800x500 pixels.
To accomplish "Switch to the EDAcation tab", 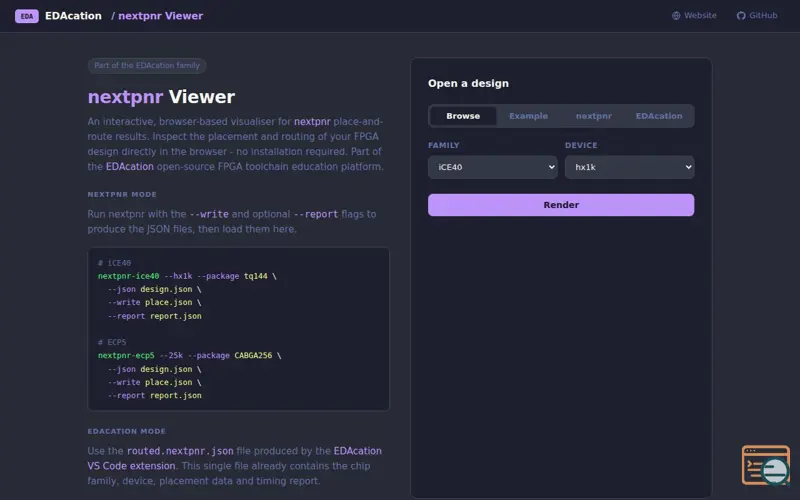I will tap(659, 116).
